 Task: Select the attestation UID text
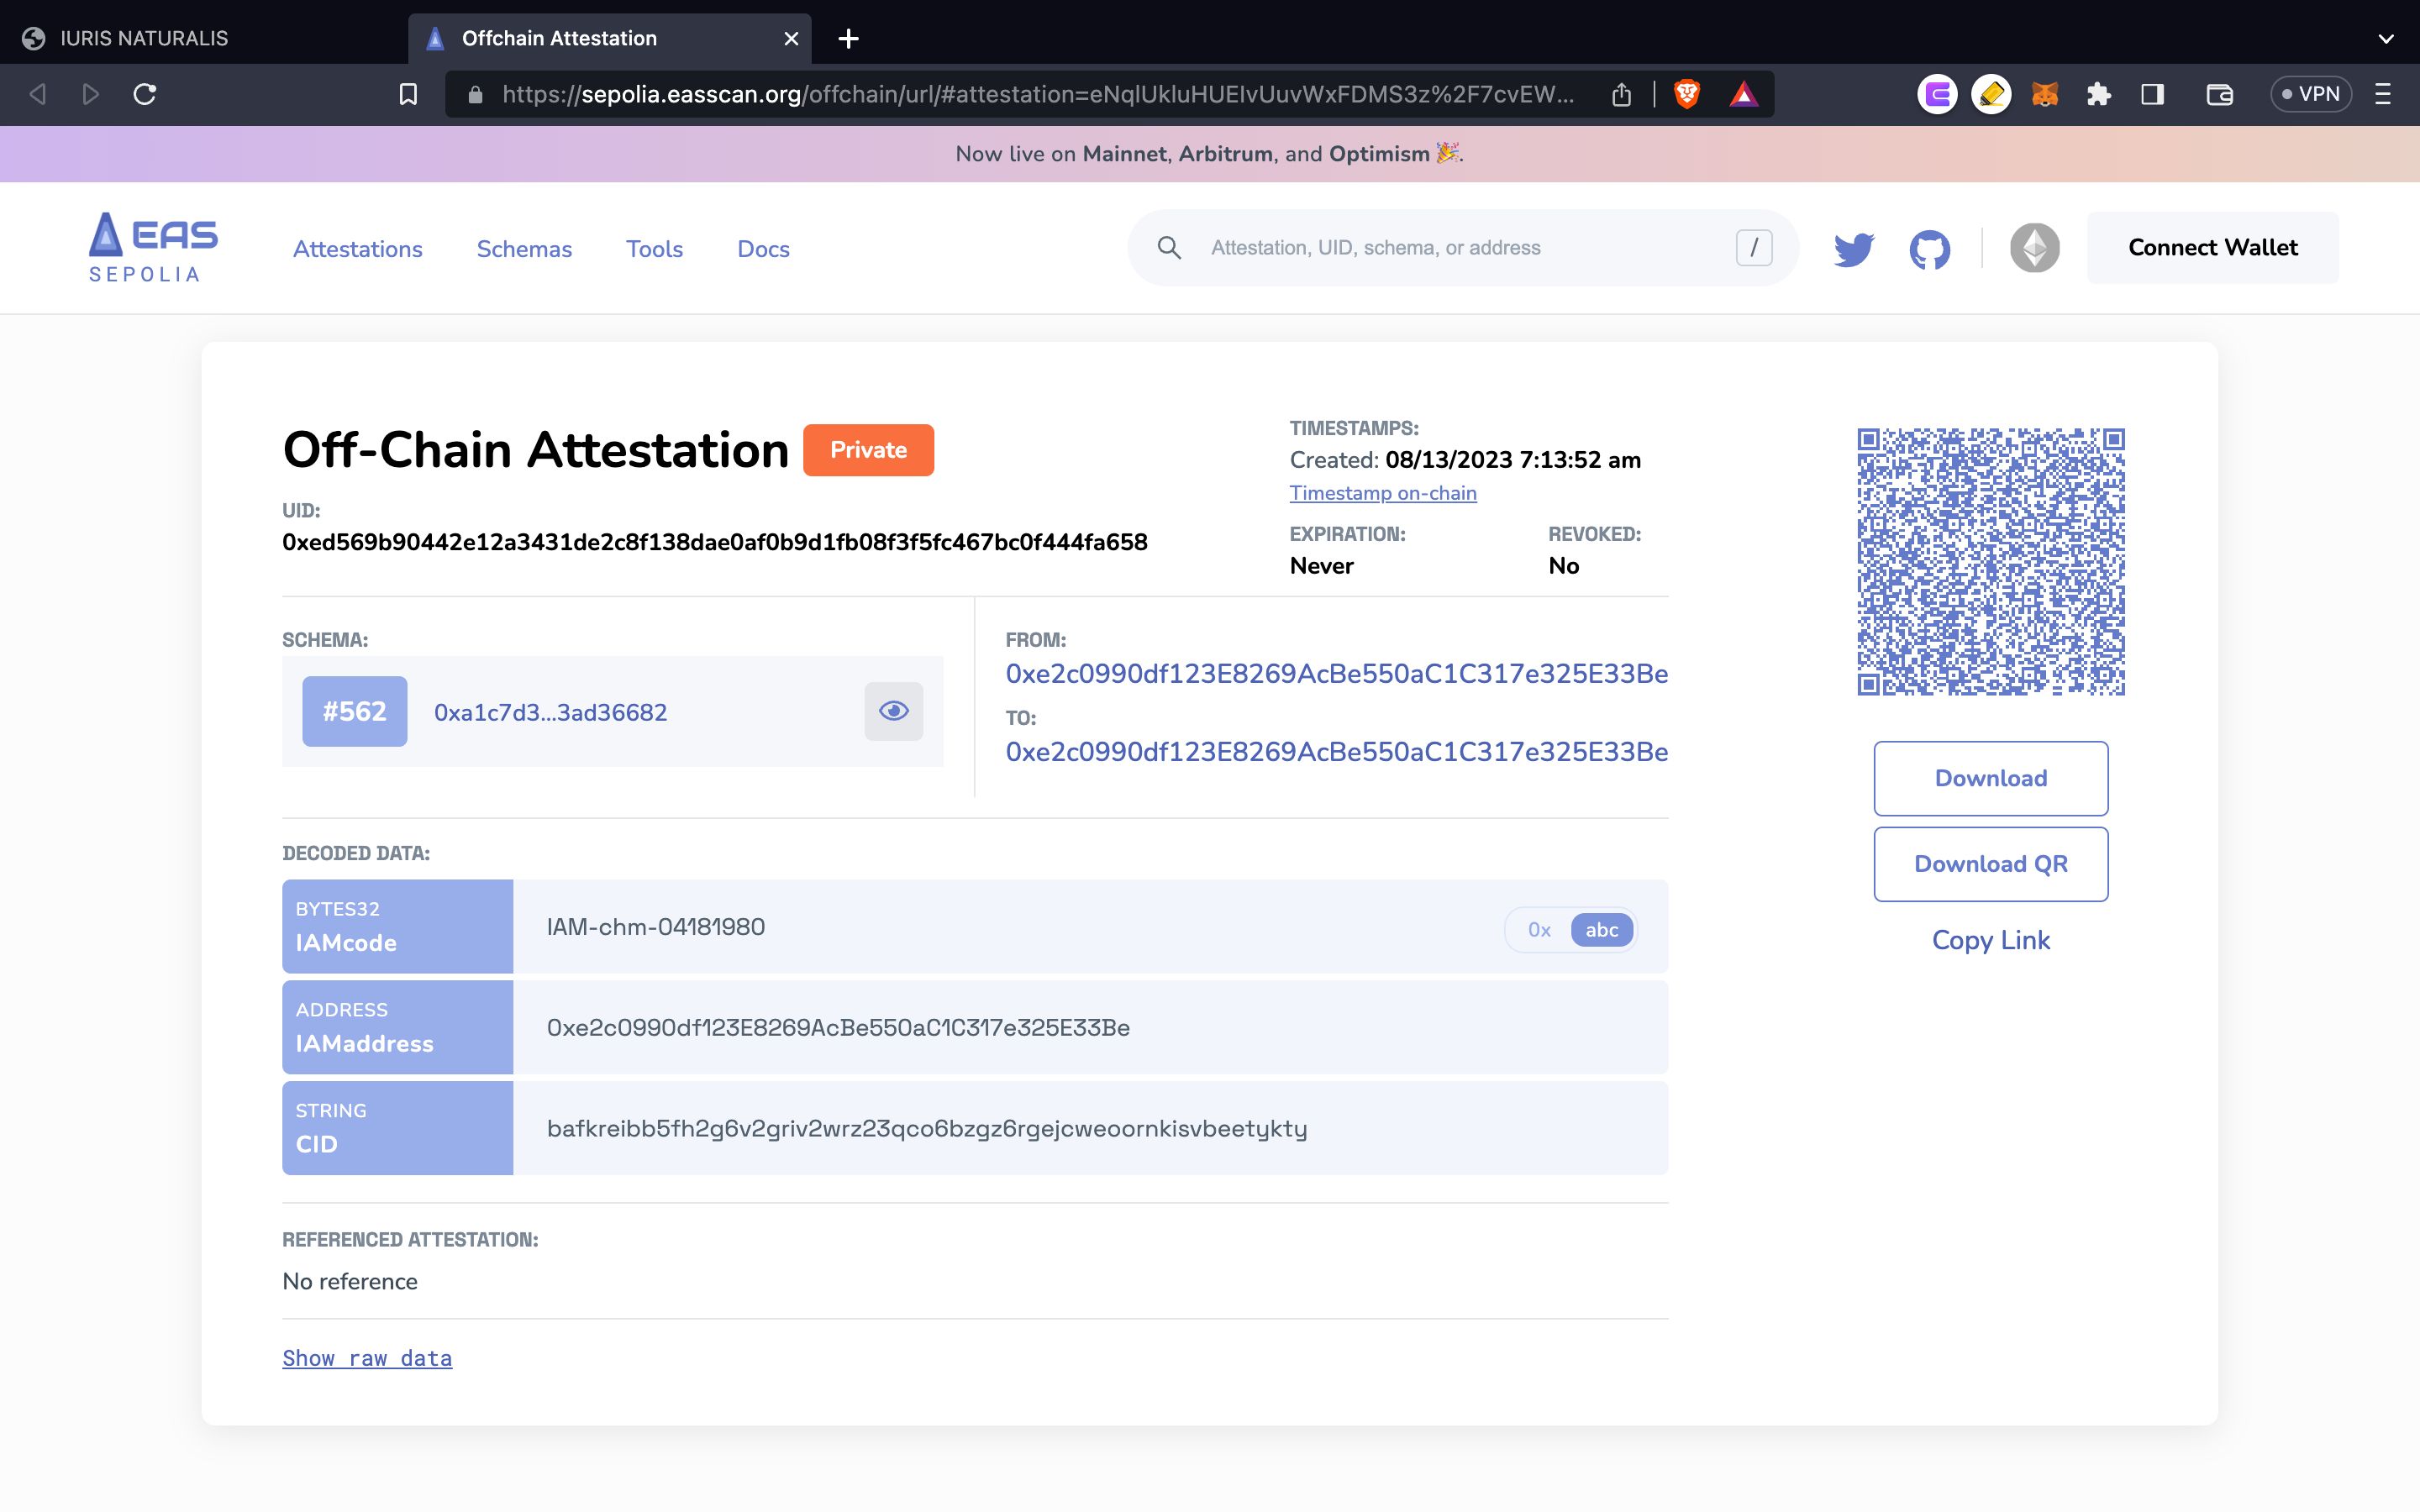[715, 543]
